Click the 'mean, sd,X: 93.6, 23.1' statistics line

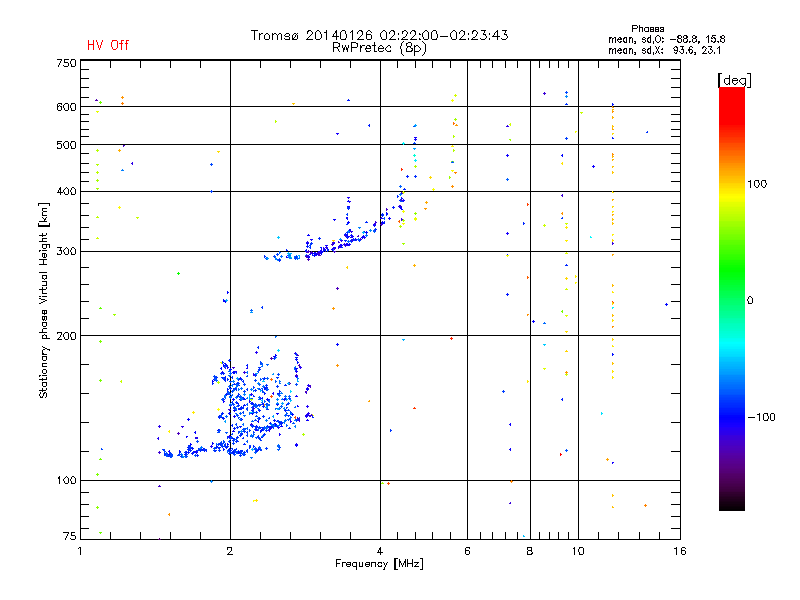(x=664, y=50)
